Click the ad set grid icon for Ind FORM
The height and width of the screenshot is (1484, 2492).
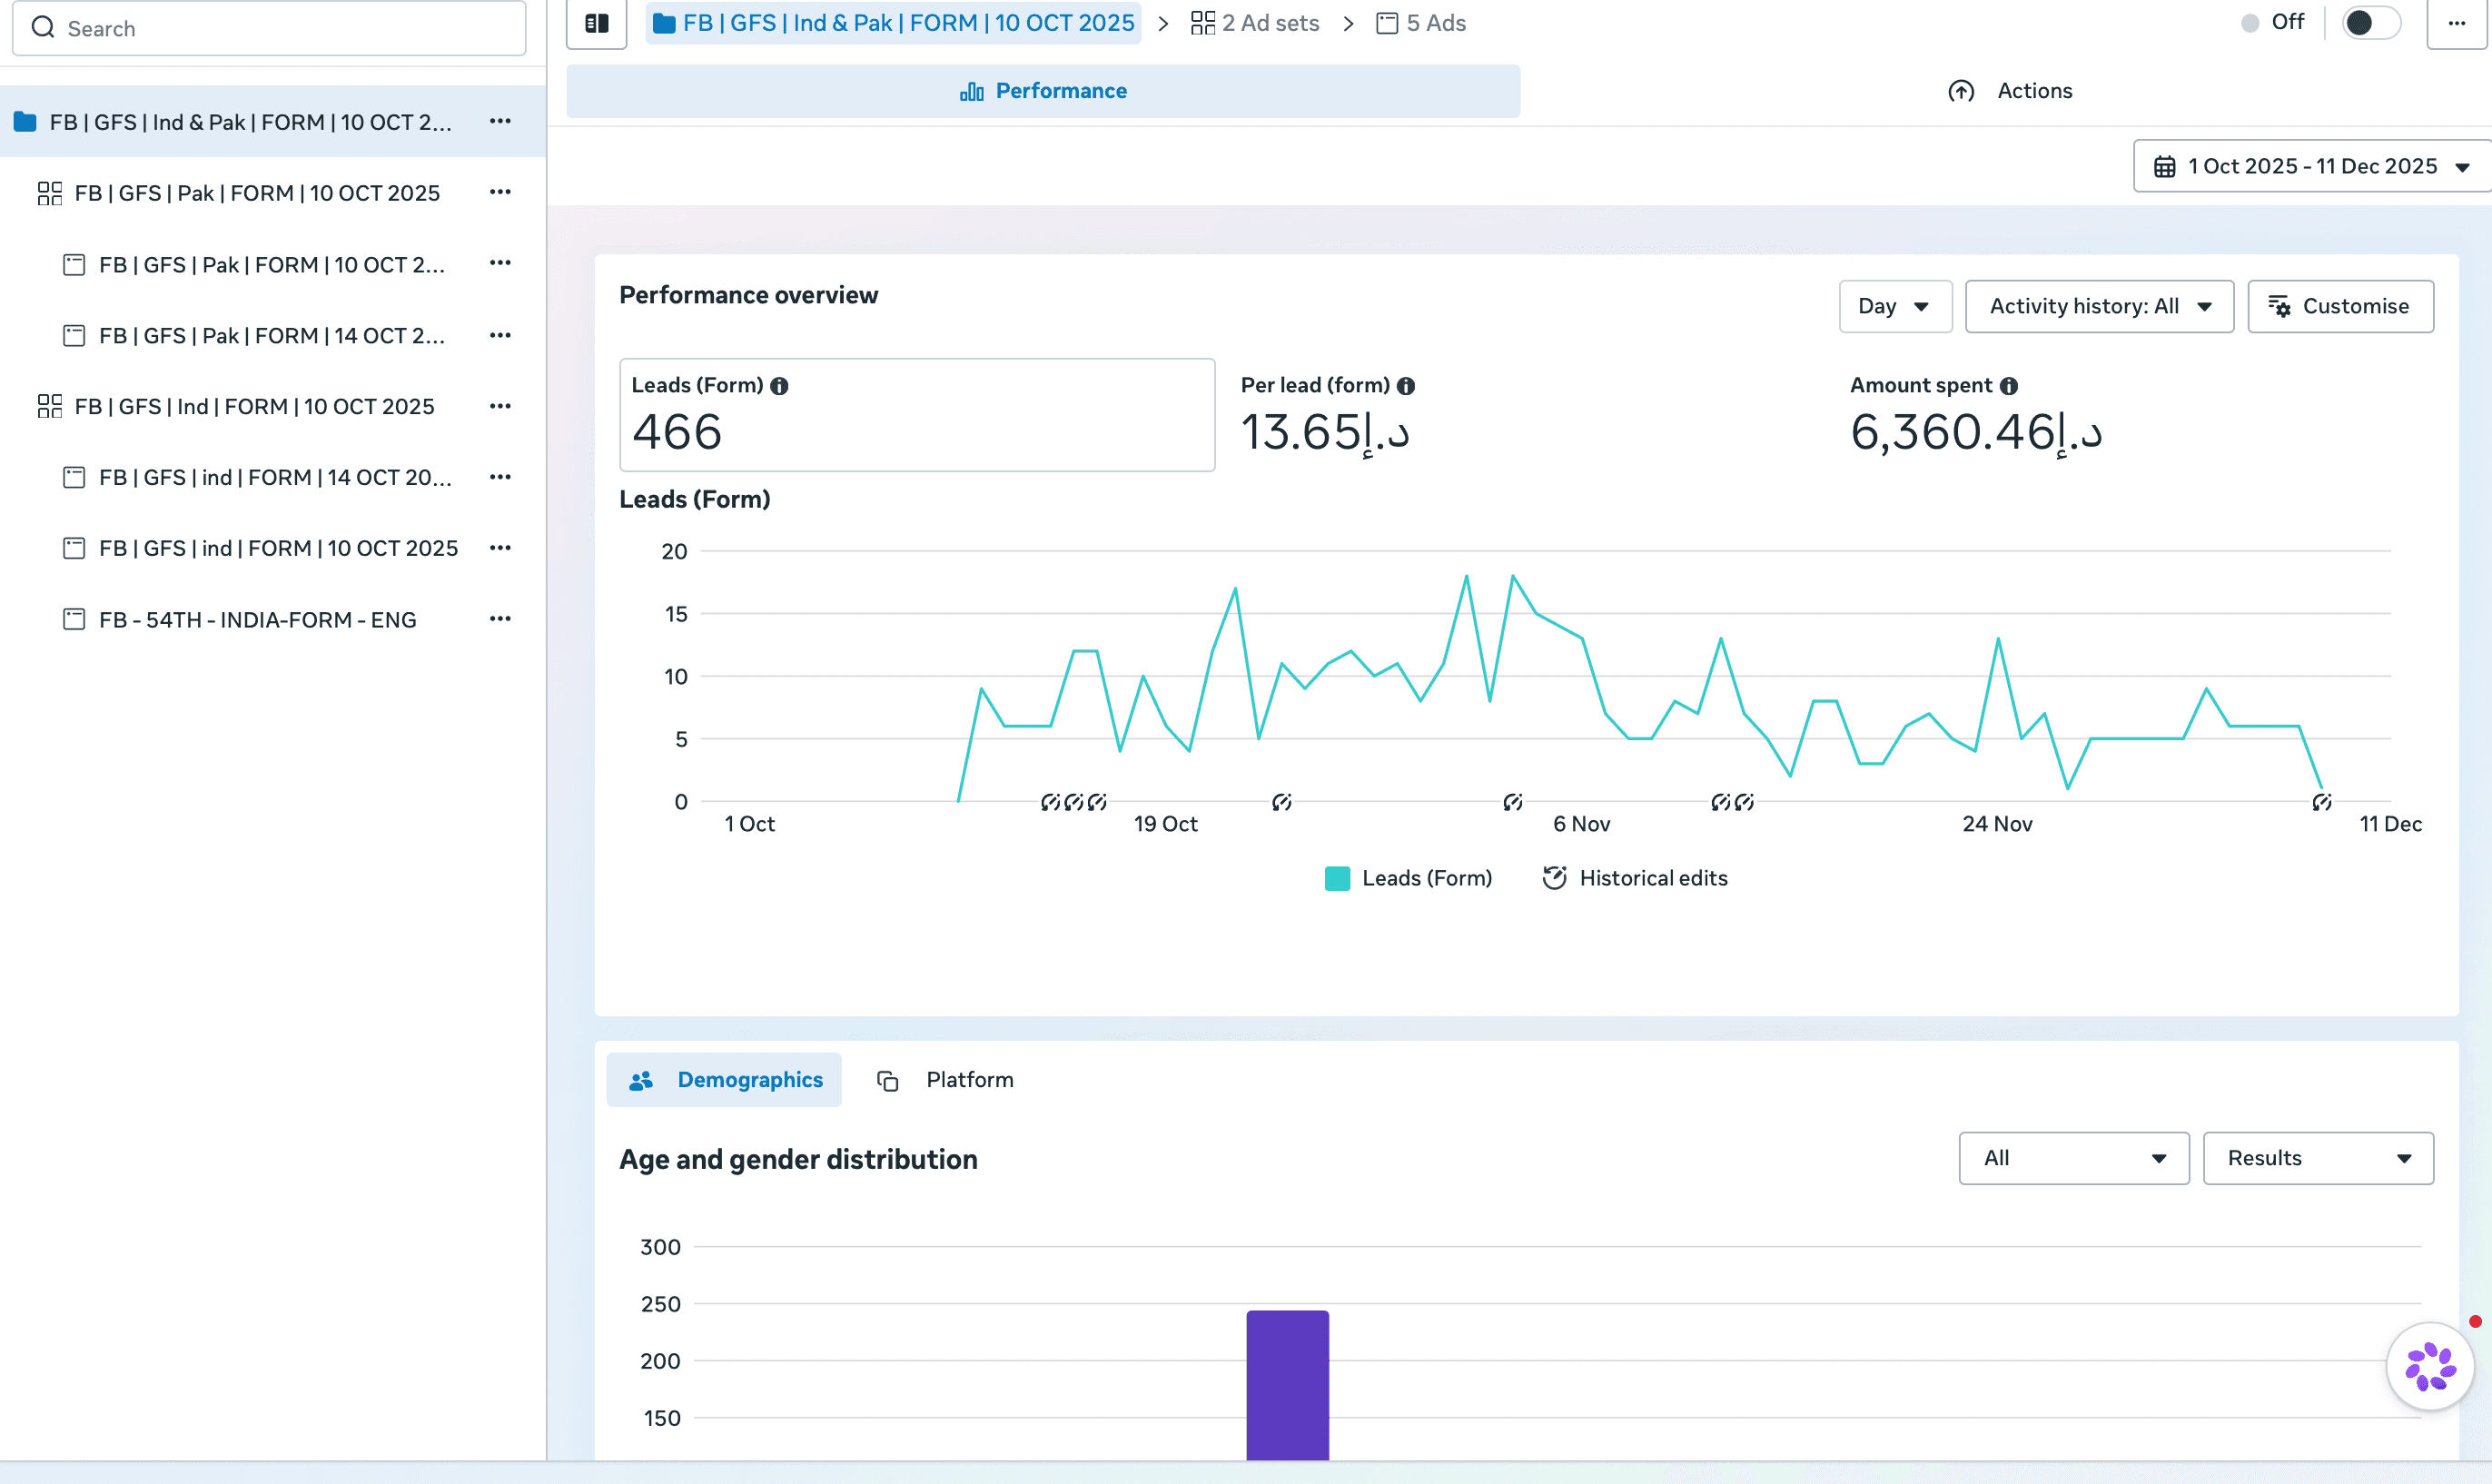click(x=49, y=406)
